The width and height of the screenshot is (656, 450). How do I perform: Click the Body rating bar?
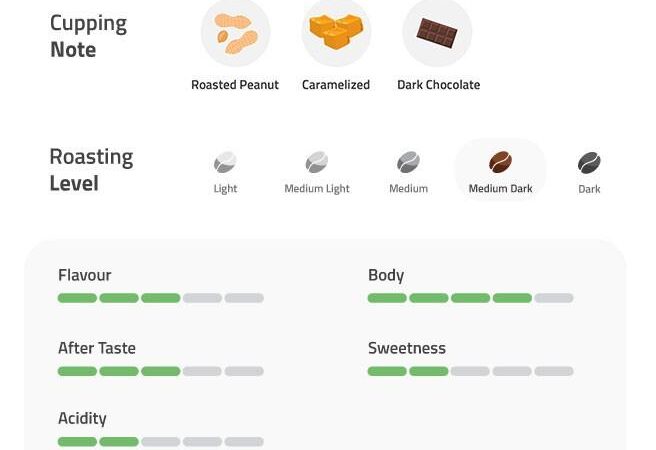(x=470, y=298)
